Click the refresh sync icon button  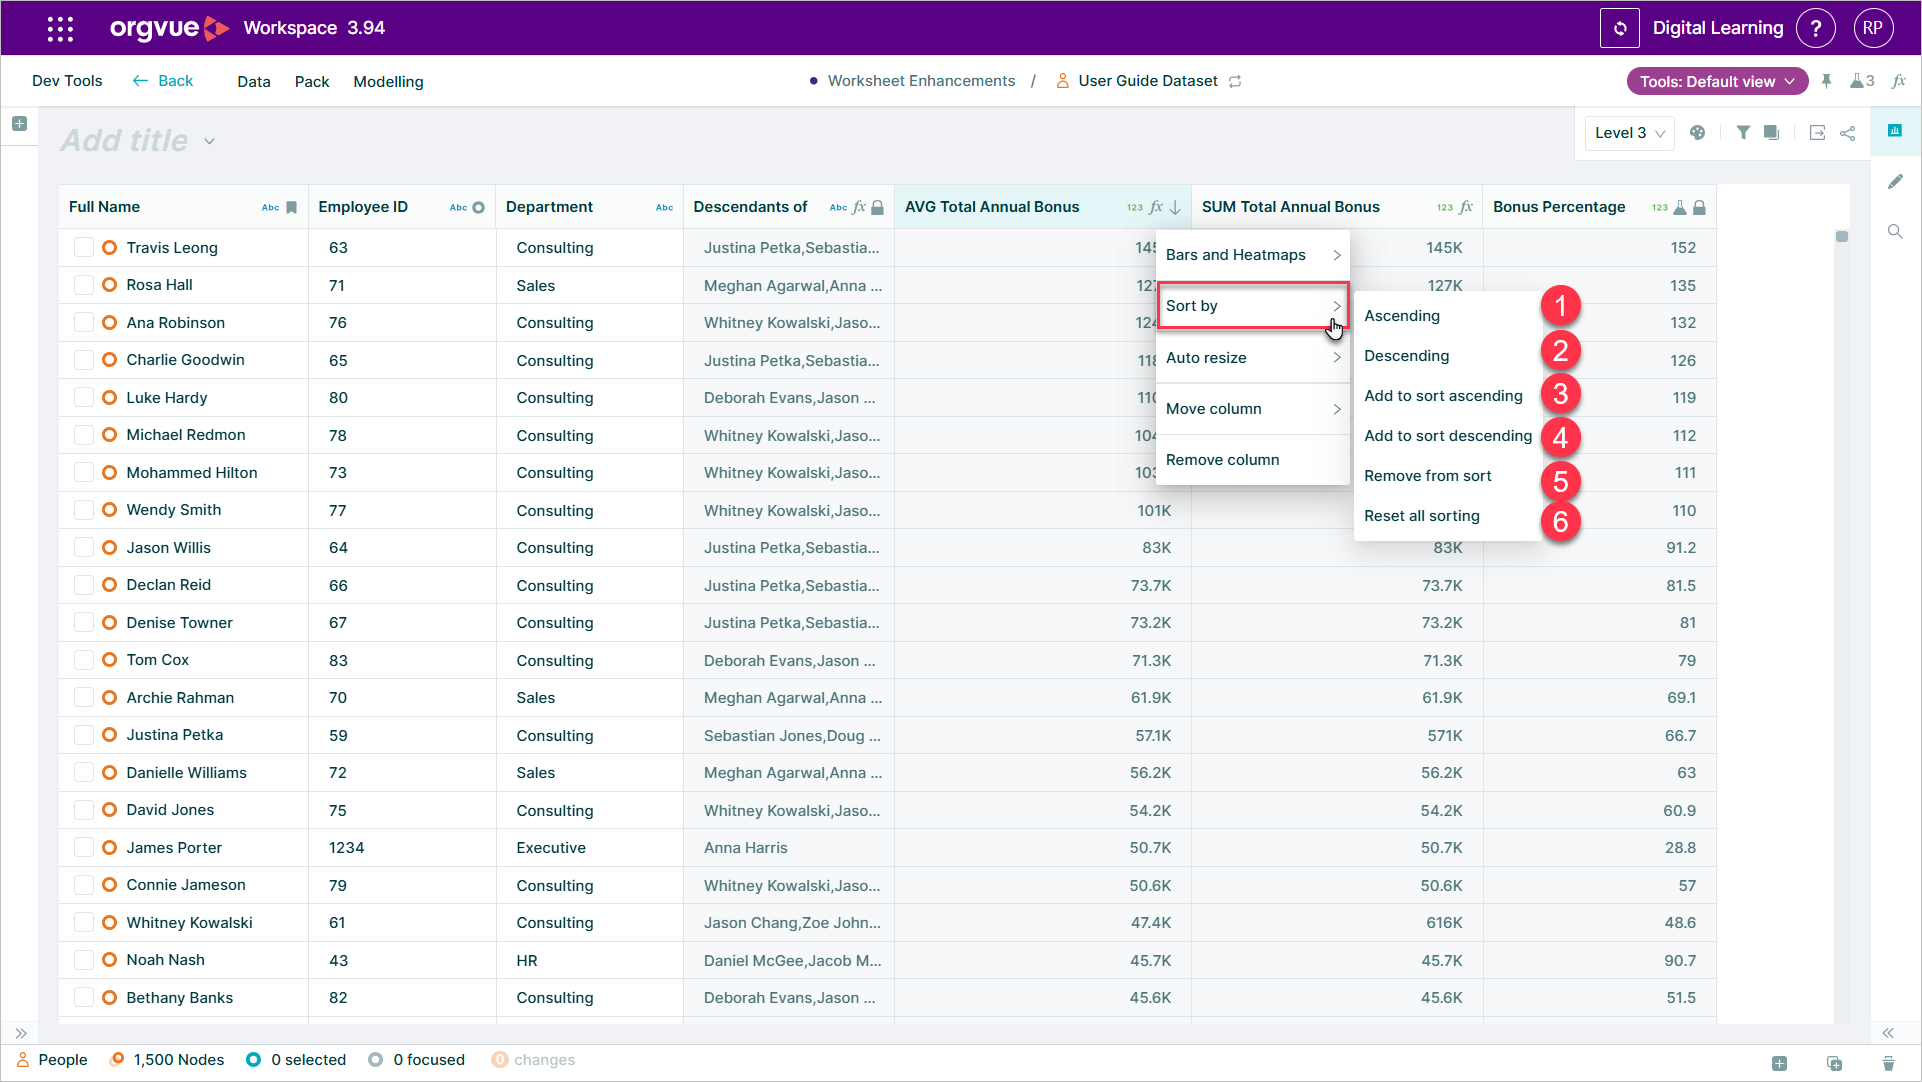tap(1620, 29)
